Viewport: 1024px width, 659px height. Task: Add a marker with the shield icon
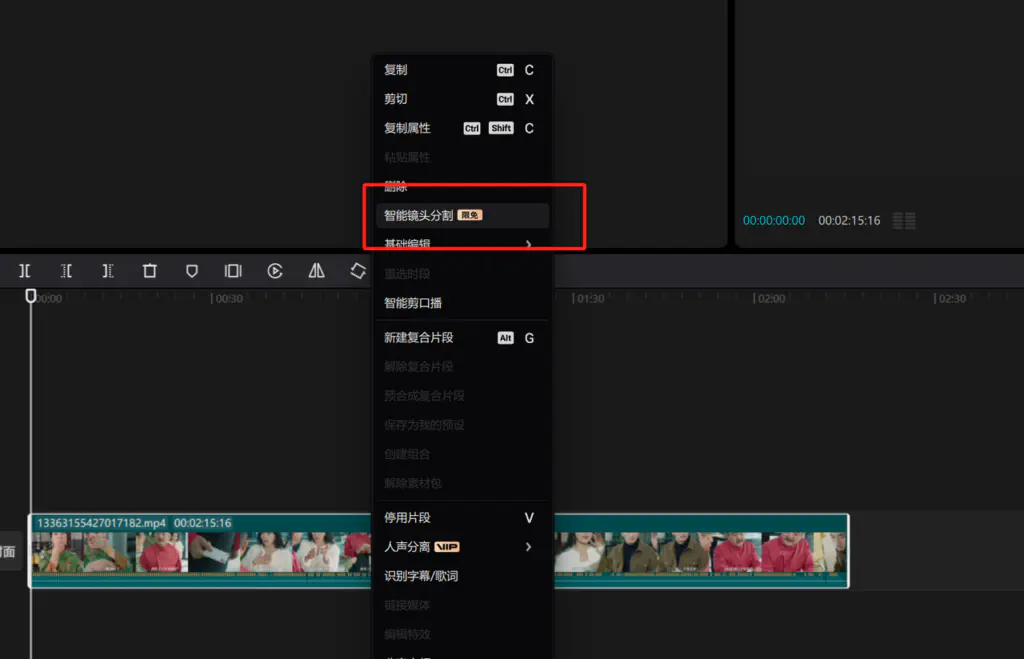(192, 271)
